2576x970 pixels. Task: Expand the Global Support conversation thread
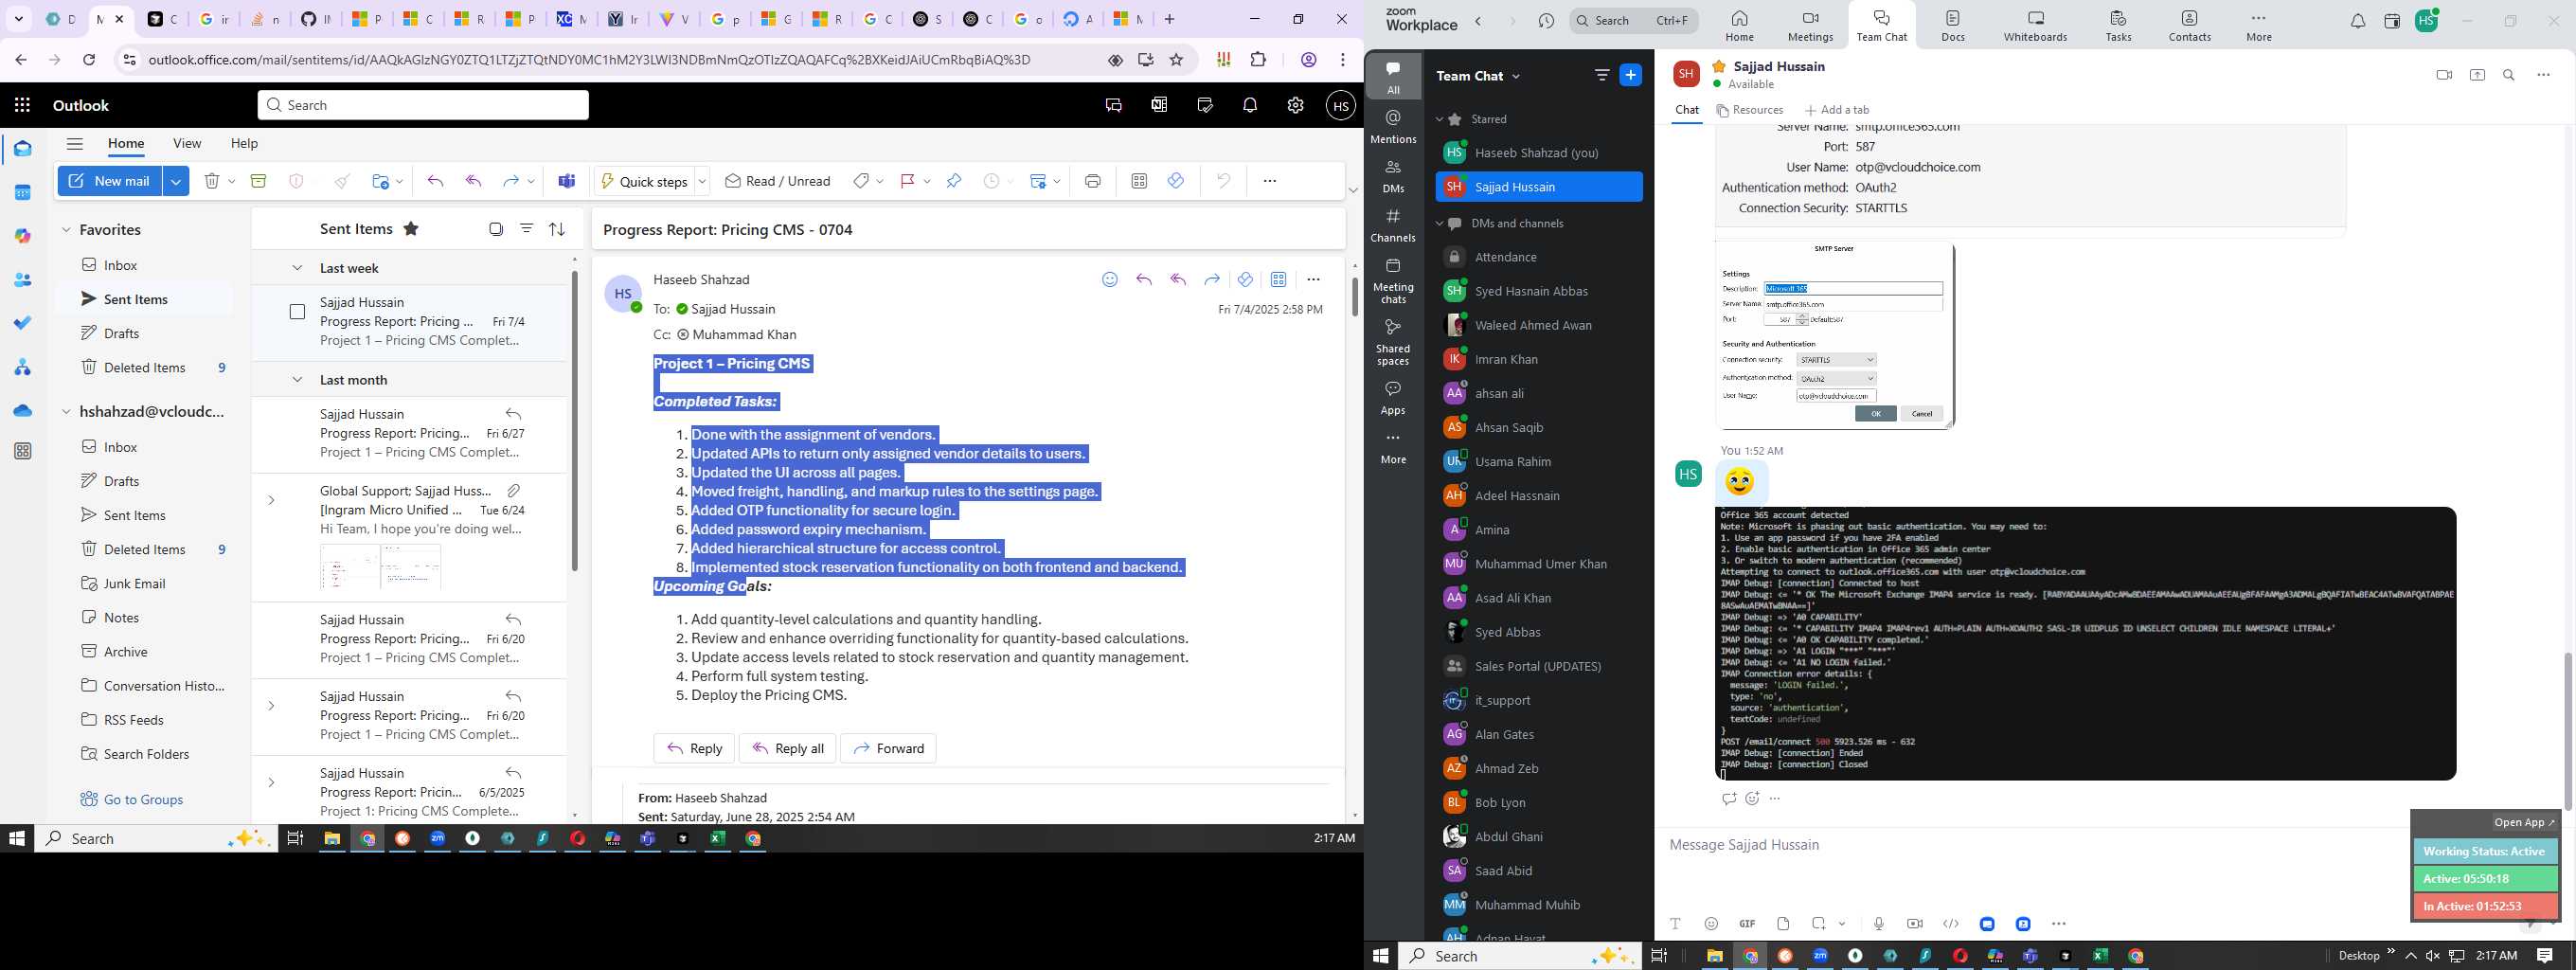(271, 500)
